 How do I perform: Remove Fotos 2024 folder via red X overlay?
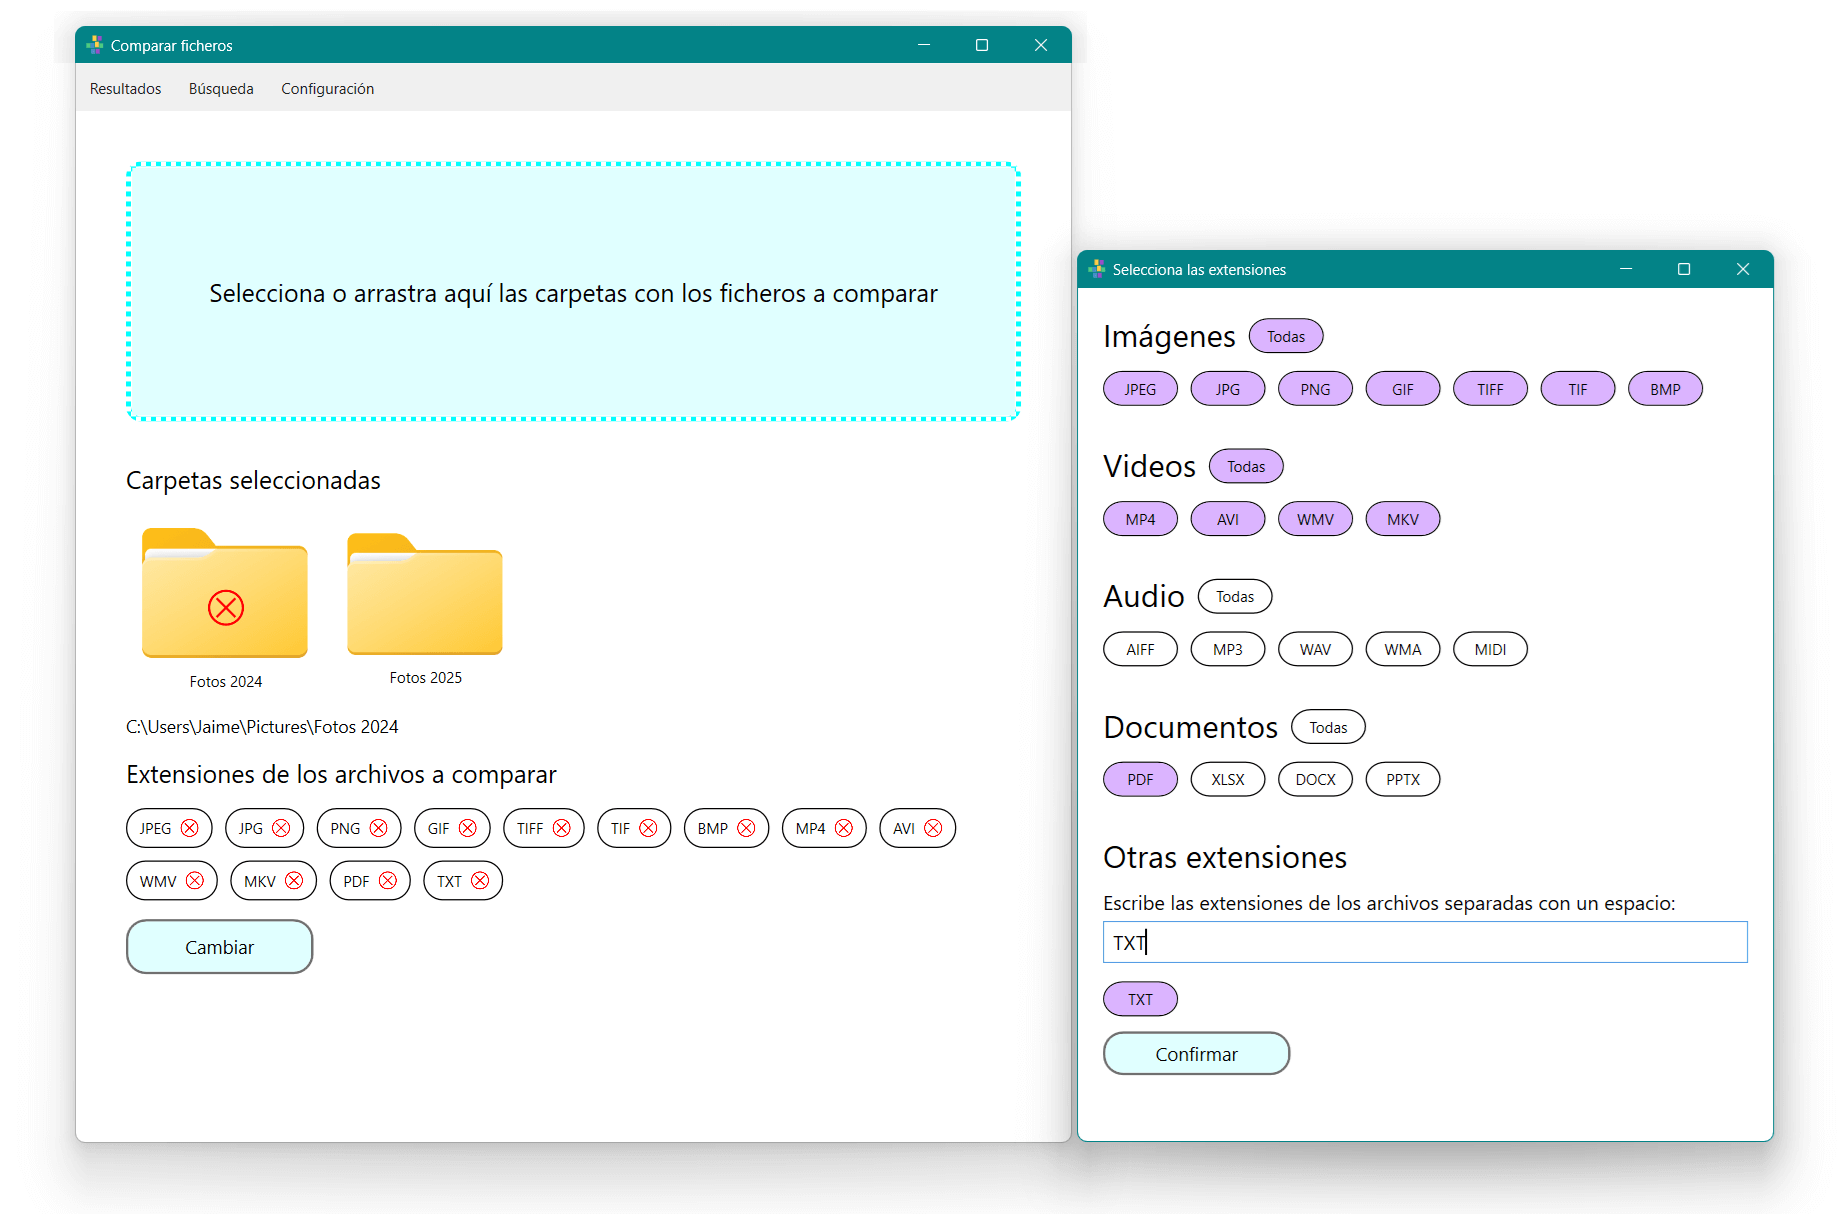click(226, 607)
